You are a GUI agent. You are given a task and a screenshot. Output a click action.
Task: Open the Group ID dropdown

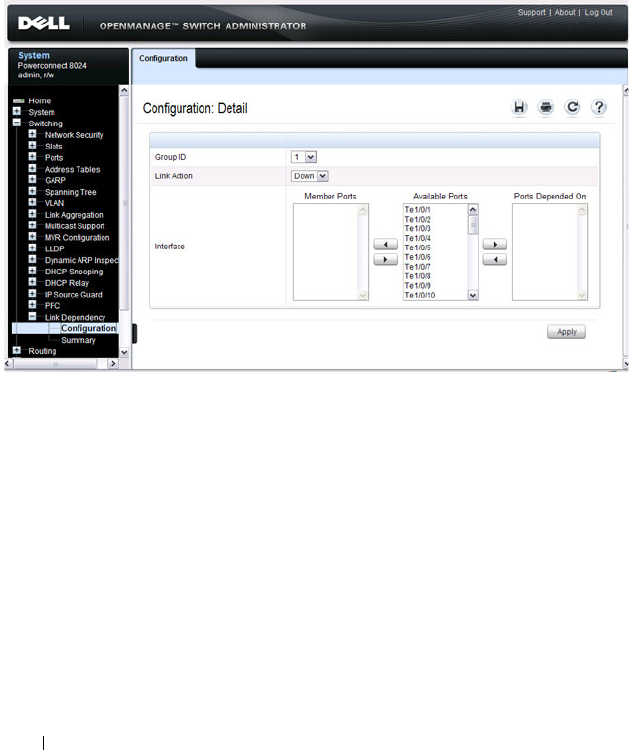(x=304, y=157)
